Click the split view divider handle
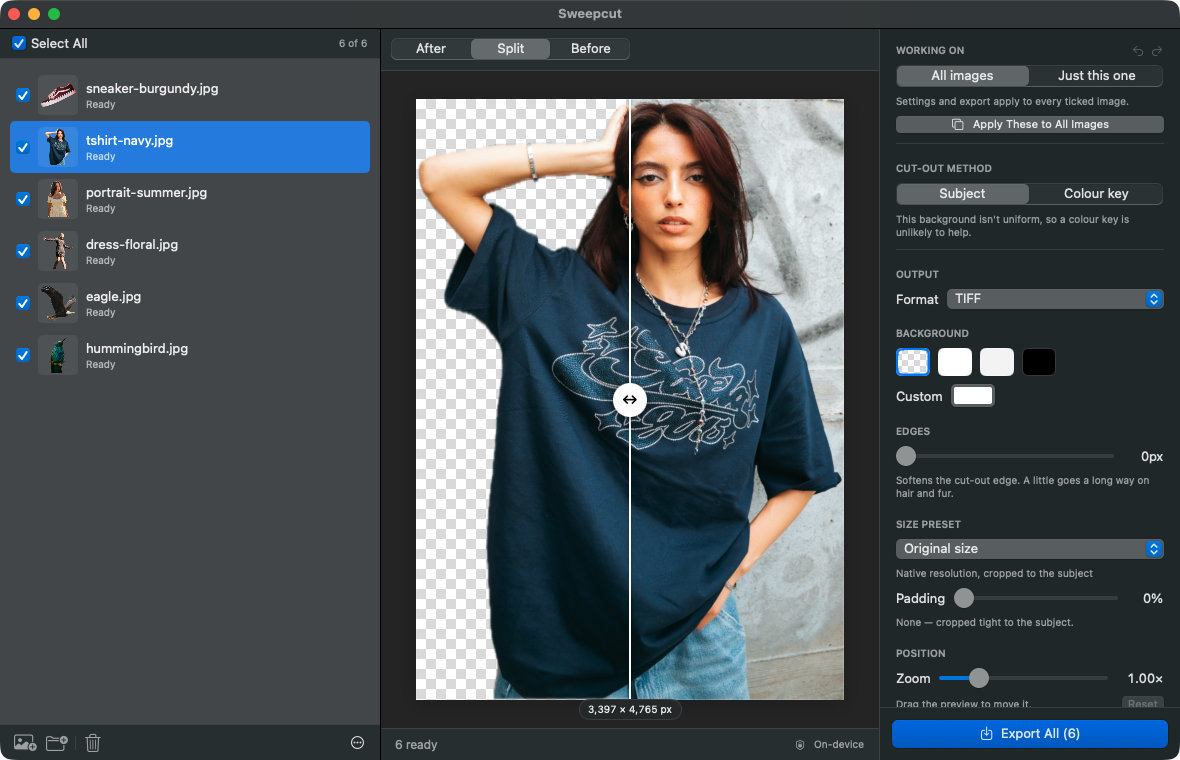This screenshot has width=1180, height=760. click(630, 400)
